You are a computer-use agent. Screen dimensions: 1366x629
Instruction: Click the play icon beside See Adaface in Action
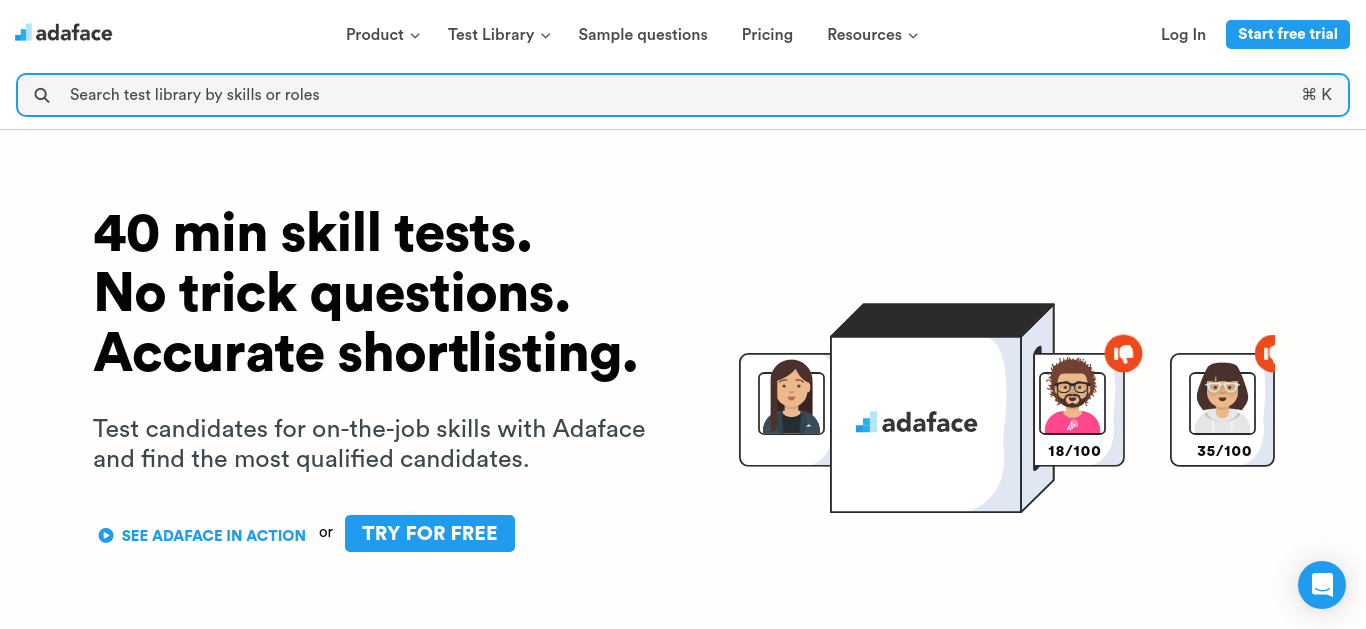105,535
